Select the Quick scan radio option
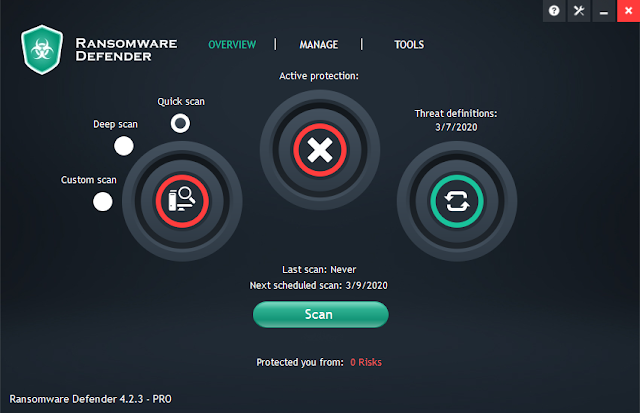Image resolution: width=640 pixels, height=413 pixels. tap(180, 123)
